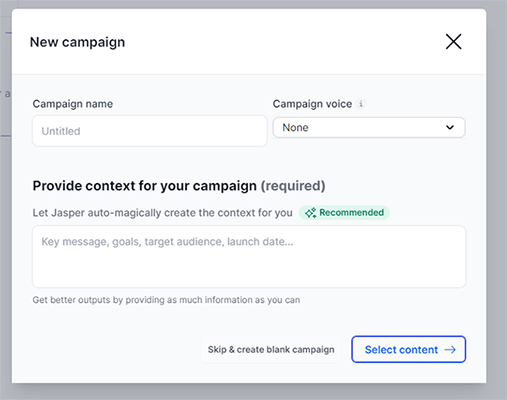
Task: Choose Skip & create blank campaign
Action: [271, 350]
